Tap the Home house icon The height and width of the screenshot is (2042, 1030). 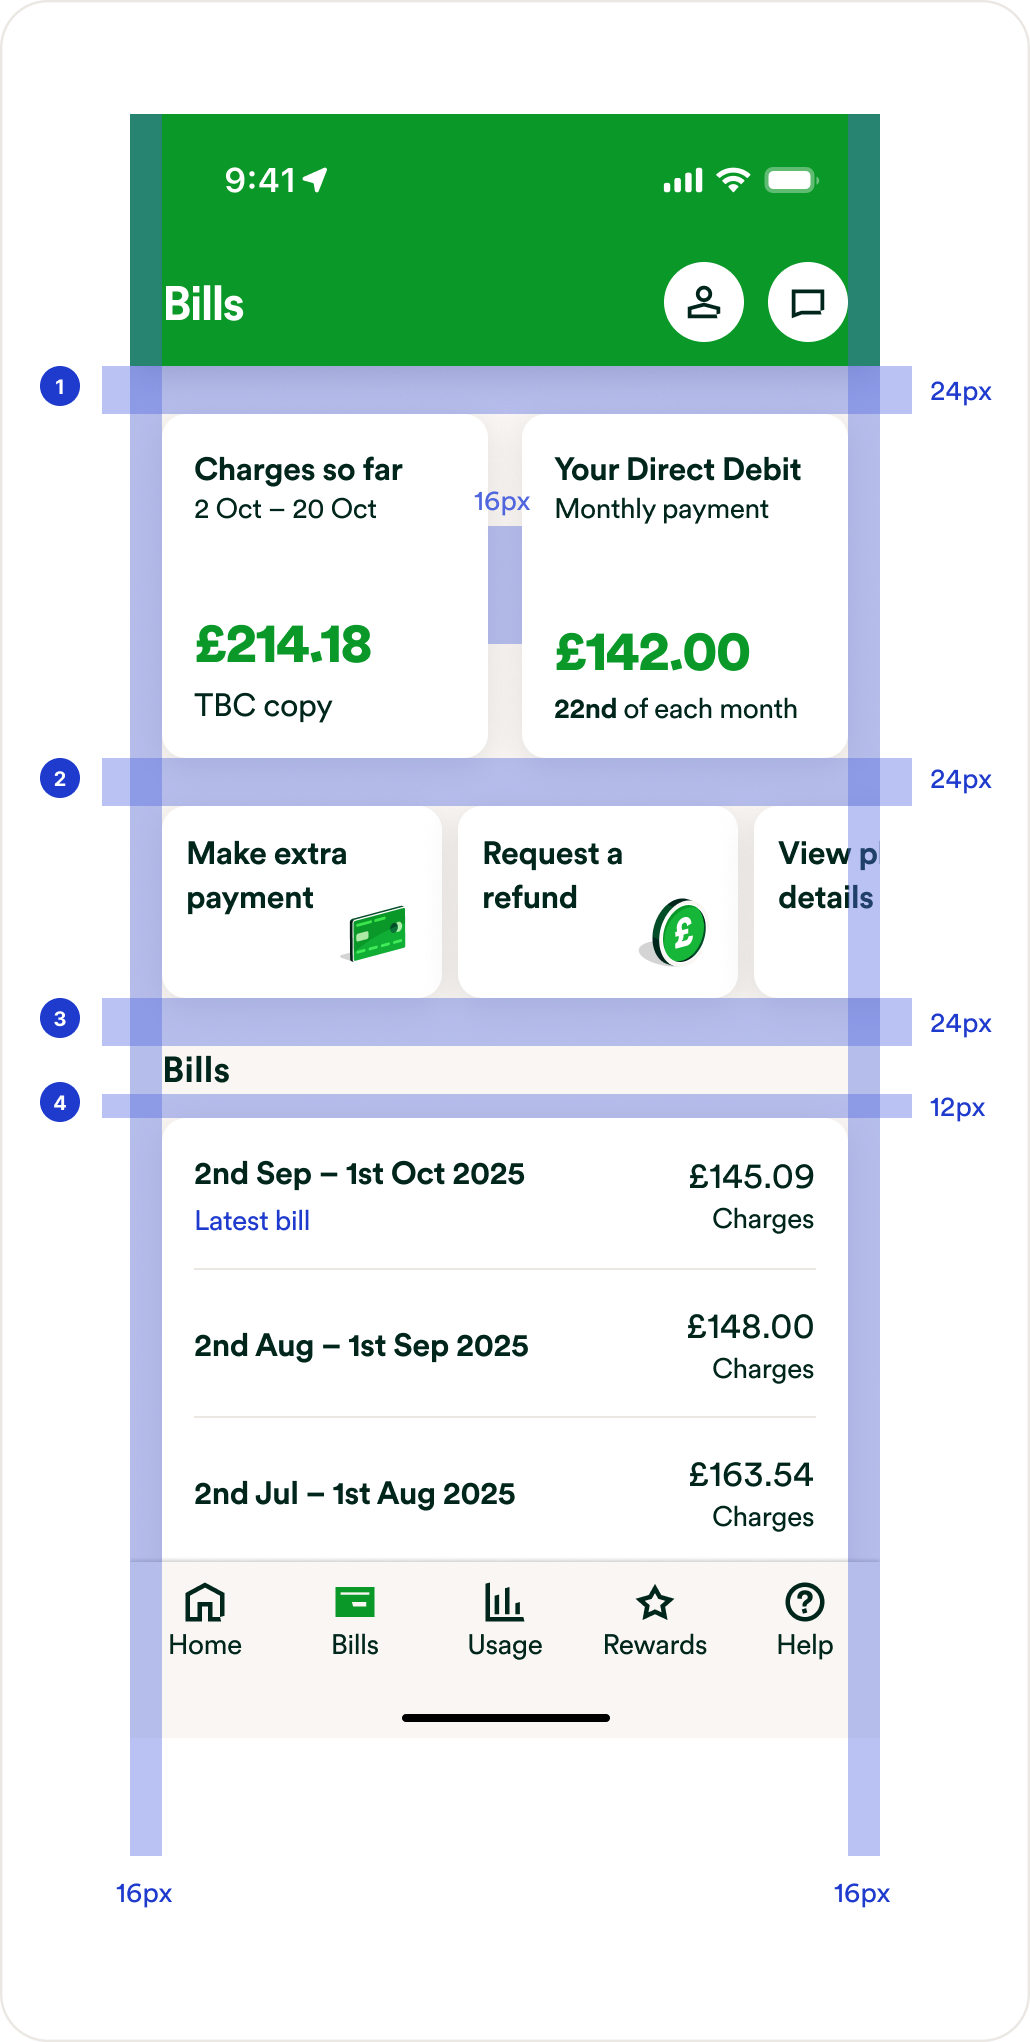[205, 1602]
